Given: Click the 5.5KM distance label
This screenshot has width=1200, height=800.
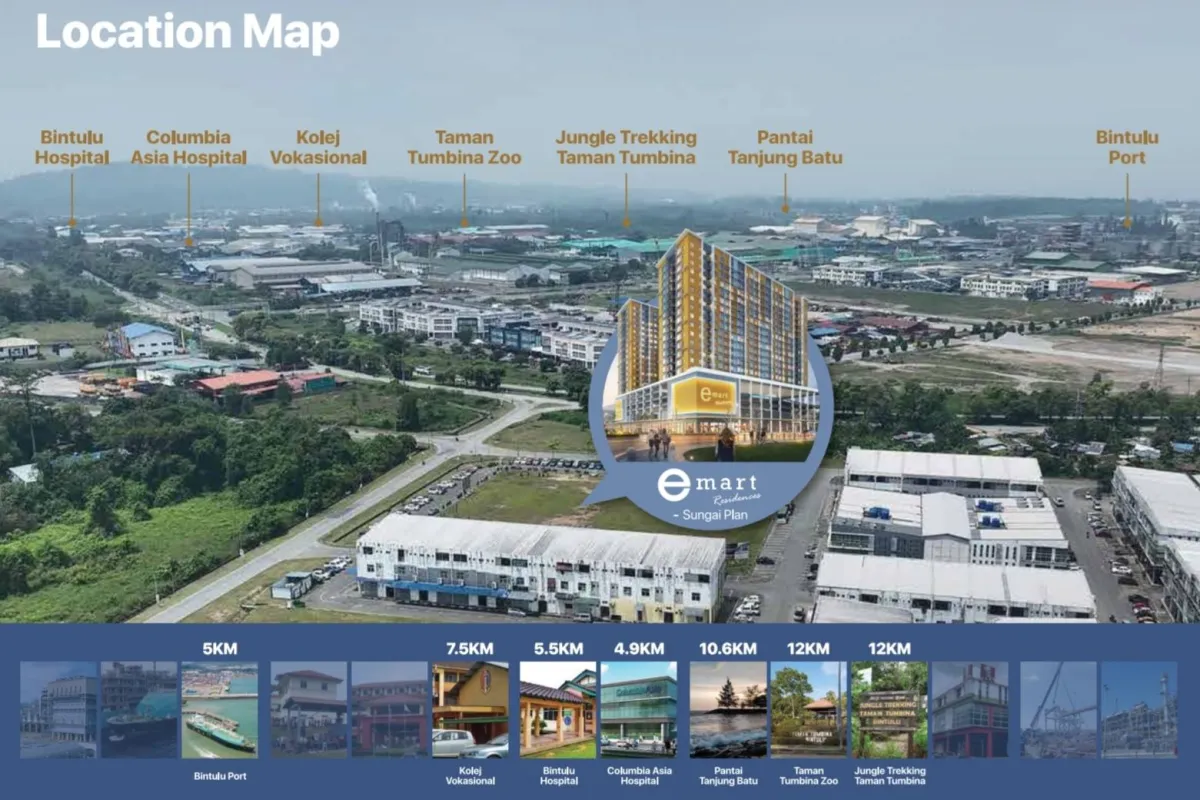Looking at the screenshot, I should pos(558,648).
